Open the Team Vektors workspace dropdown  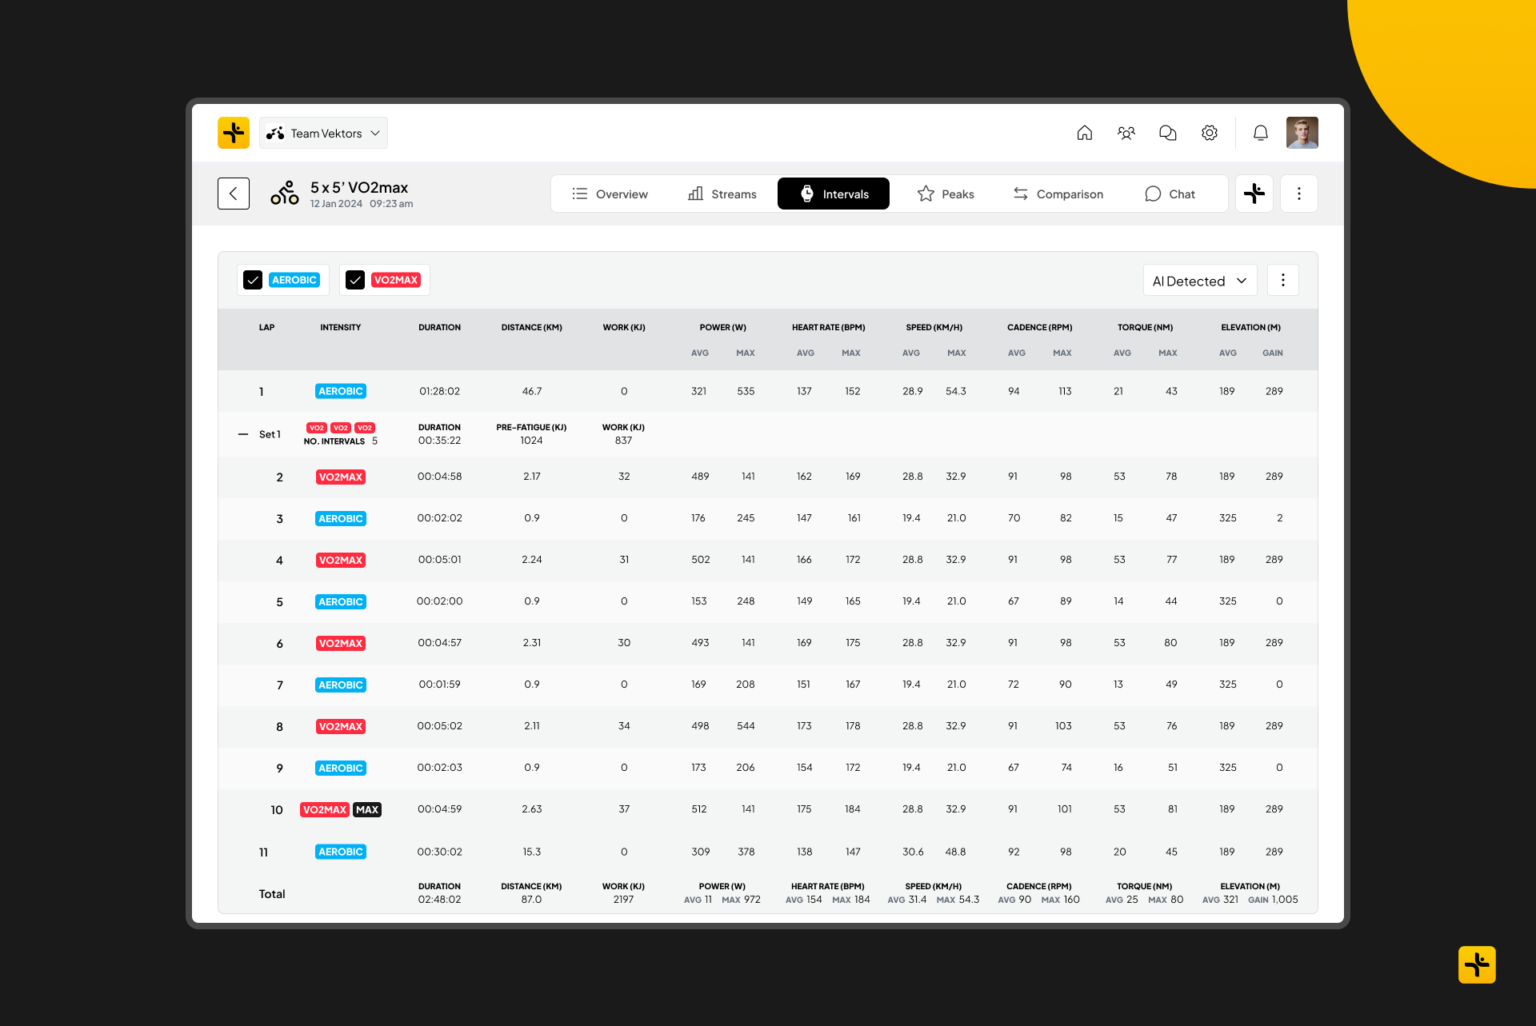pyautogui.click(x=322, y=132)
